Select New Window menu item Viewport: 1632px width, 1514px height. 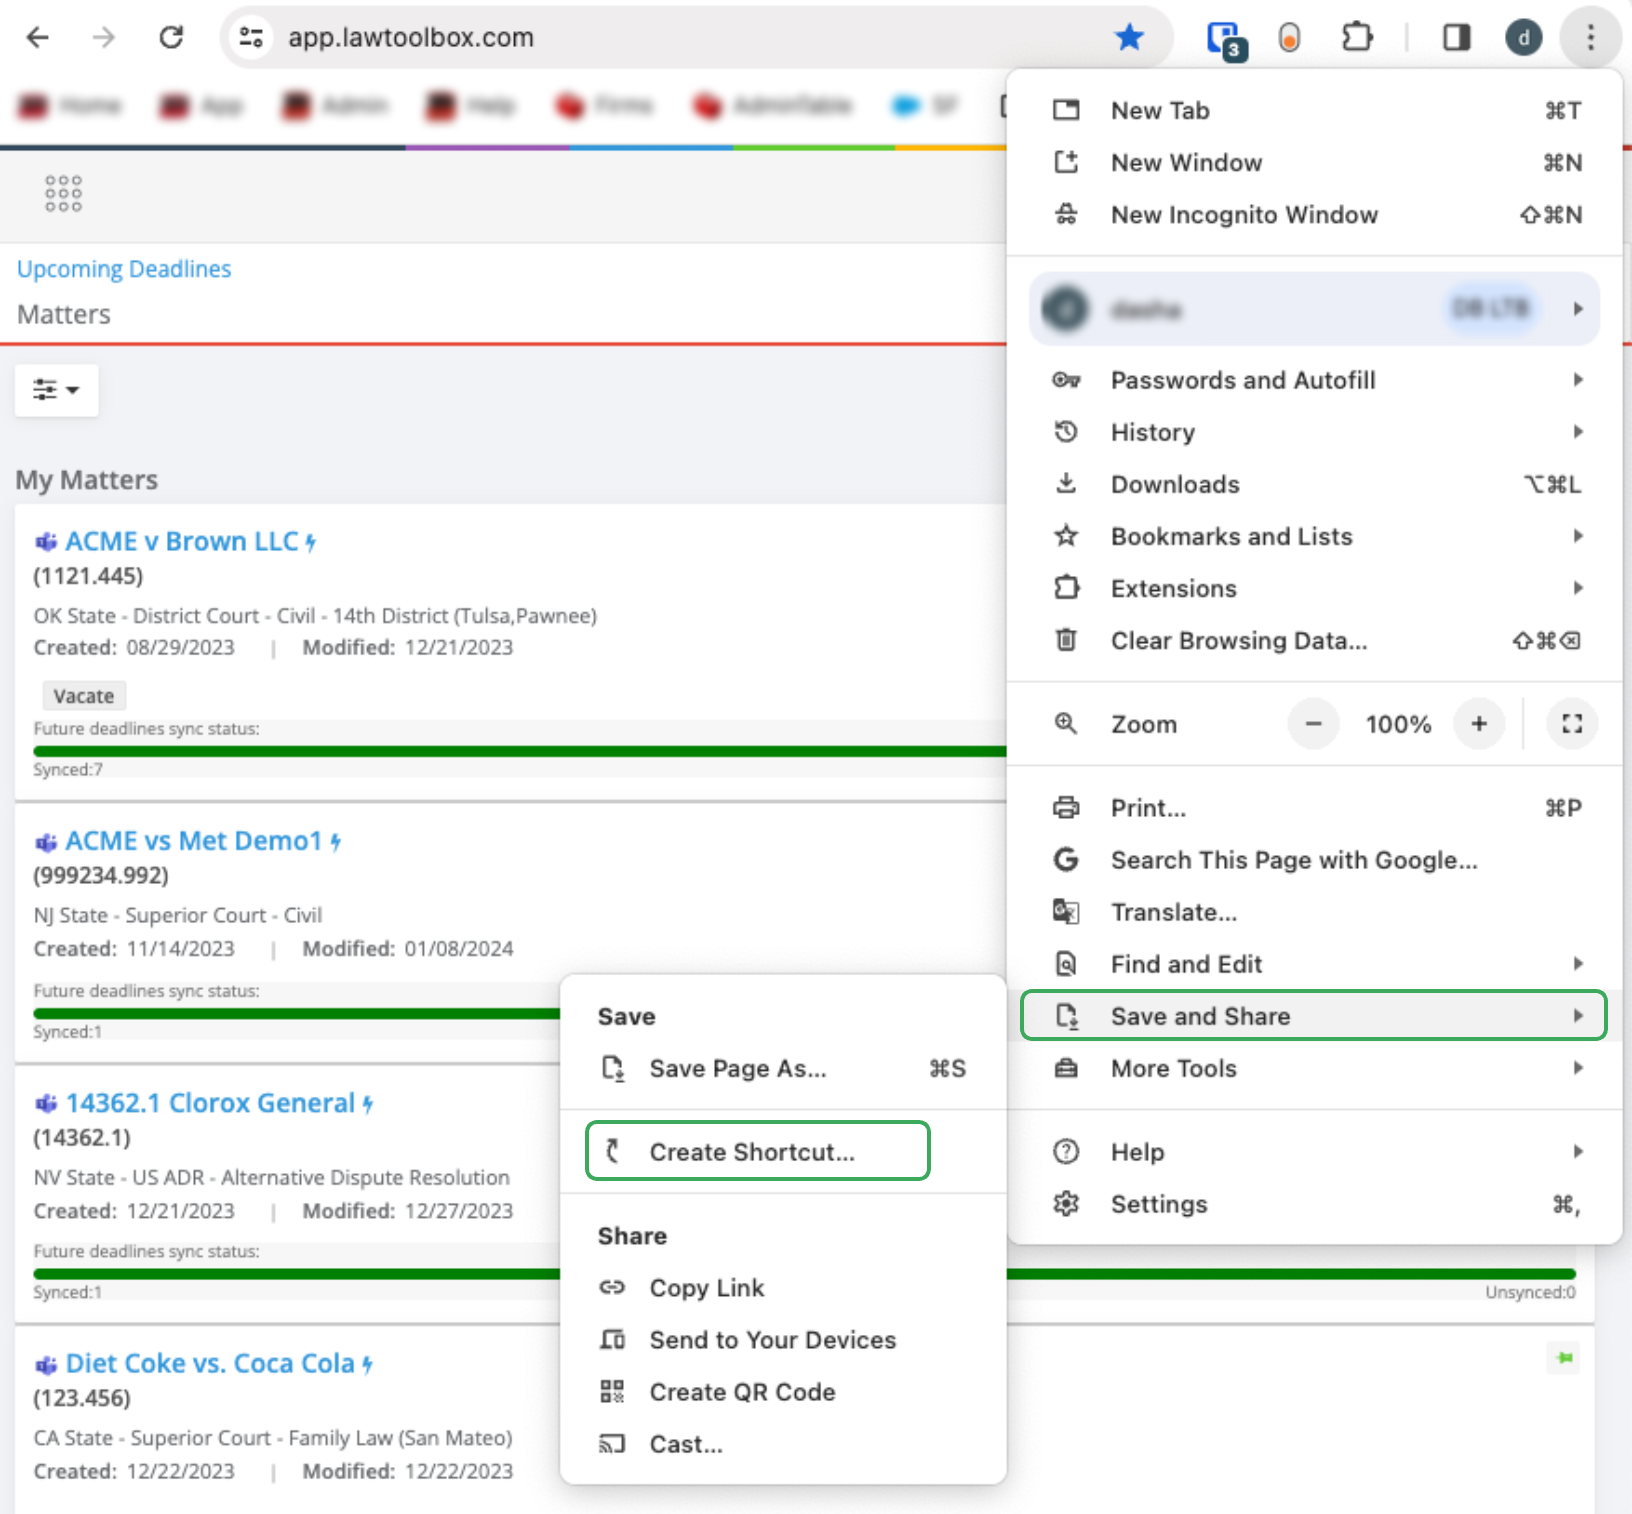coord(1314,162)
